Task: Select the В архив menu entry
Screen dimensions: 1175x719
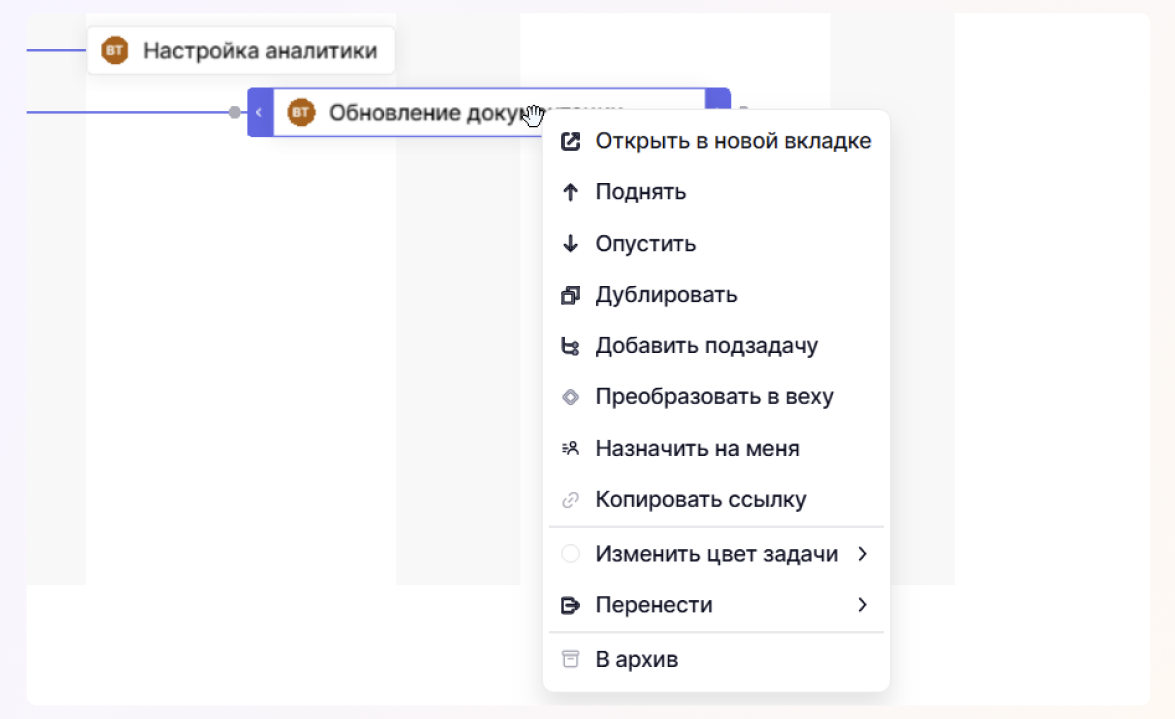Action: pos(636,659)
